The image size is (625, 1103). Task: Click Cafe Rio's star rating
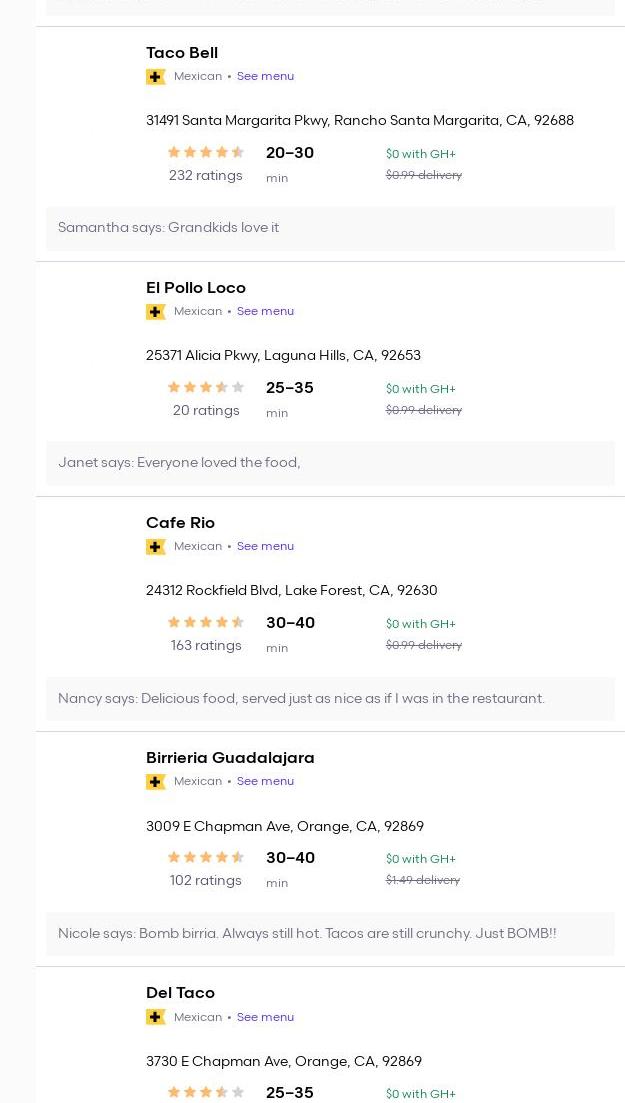[205, 623]
